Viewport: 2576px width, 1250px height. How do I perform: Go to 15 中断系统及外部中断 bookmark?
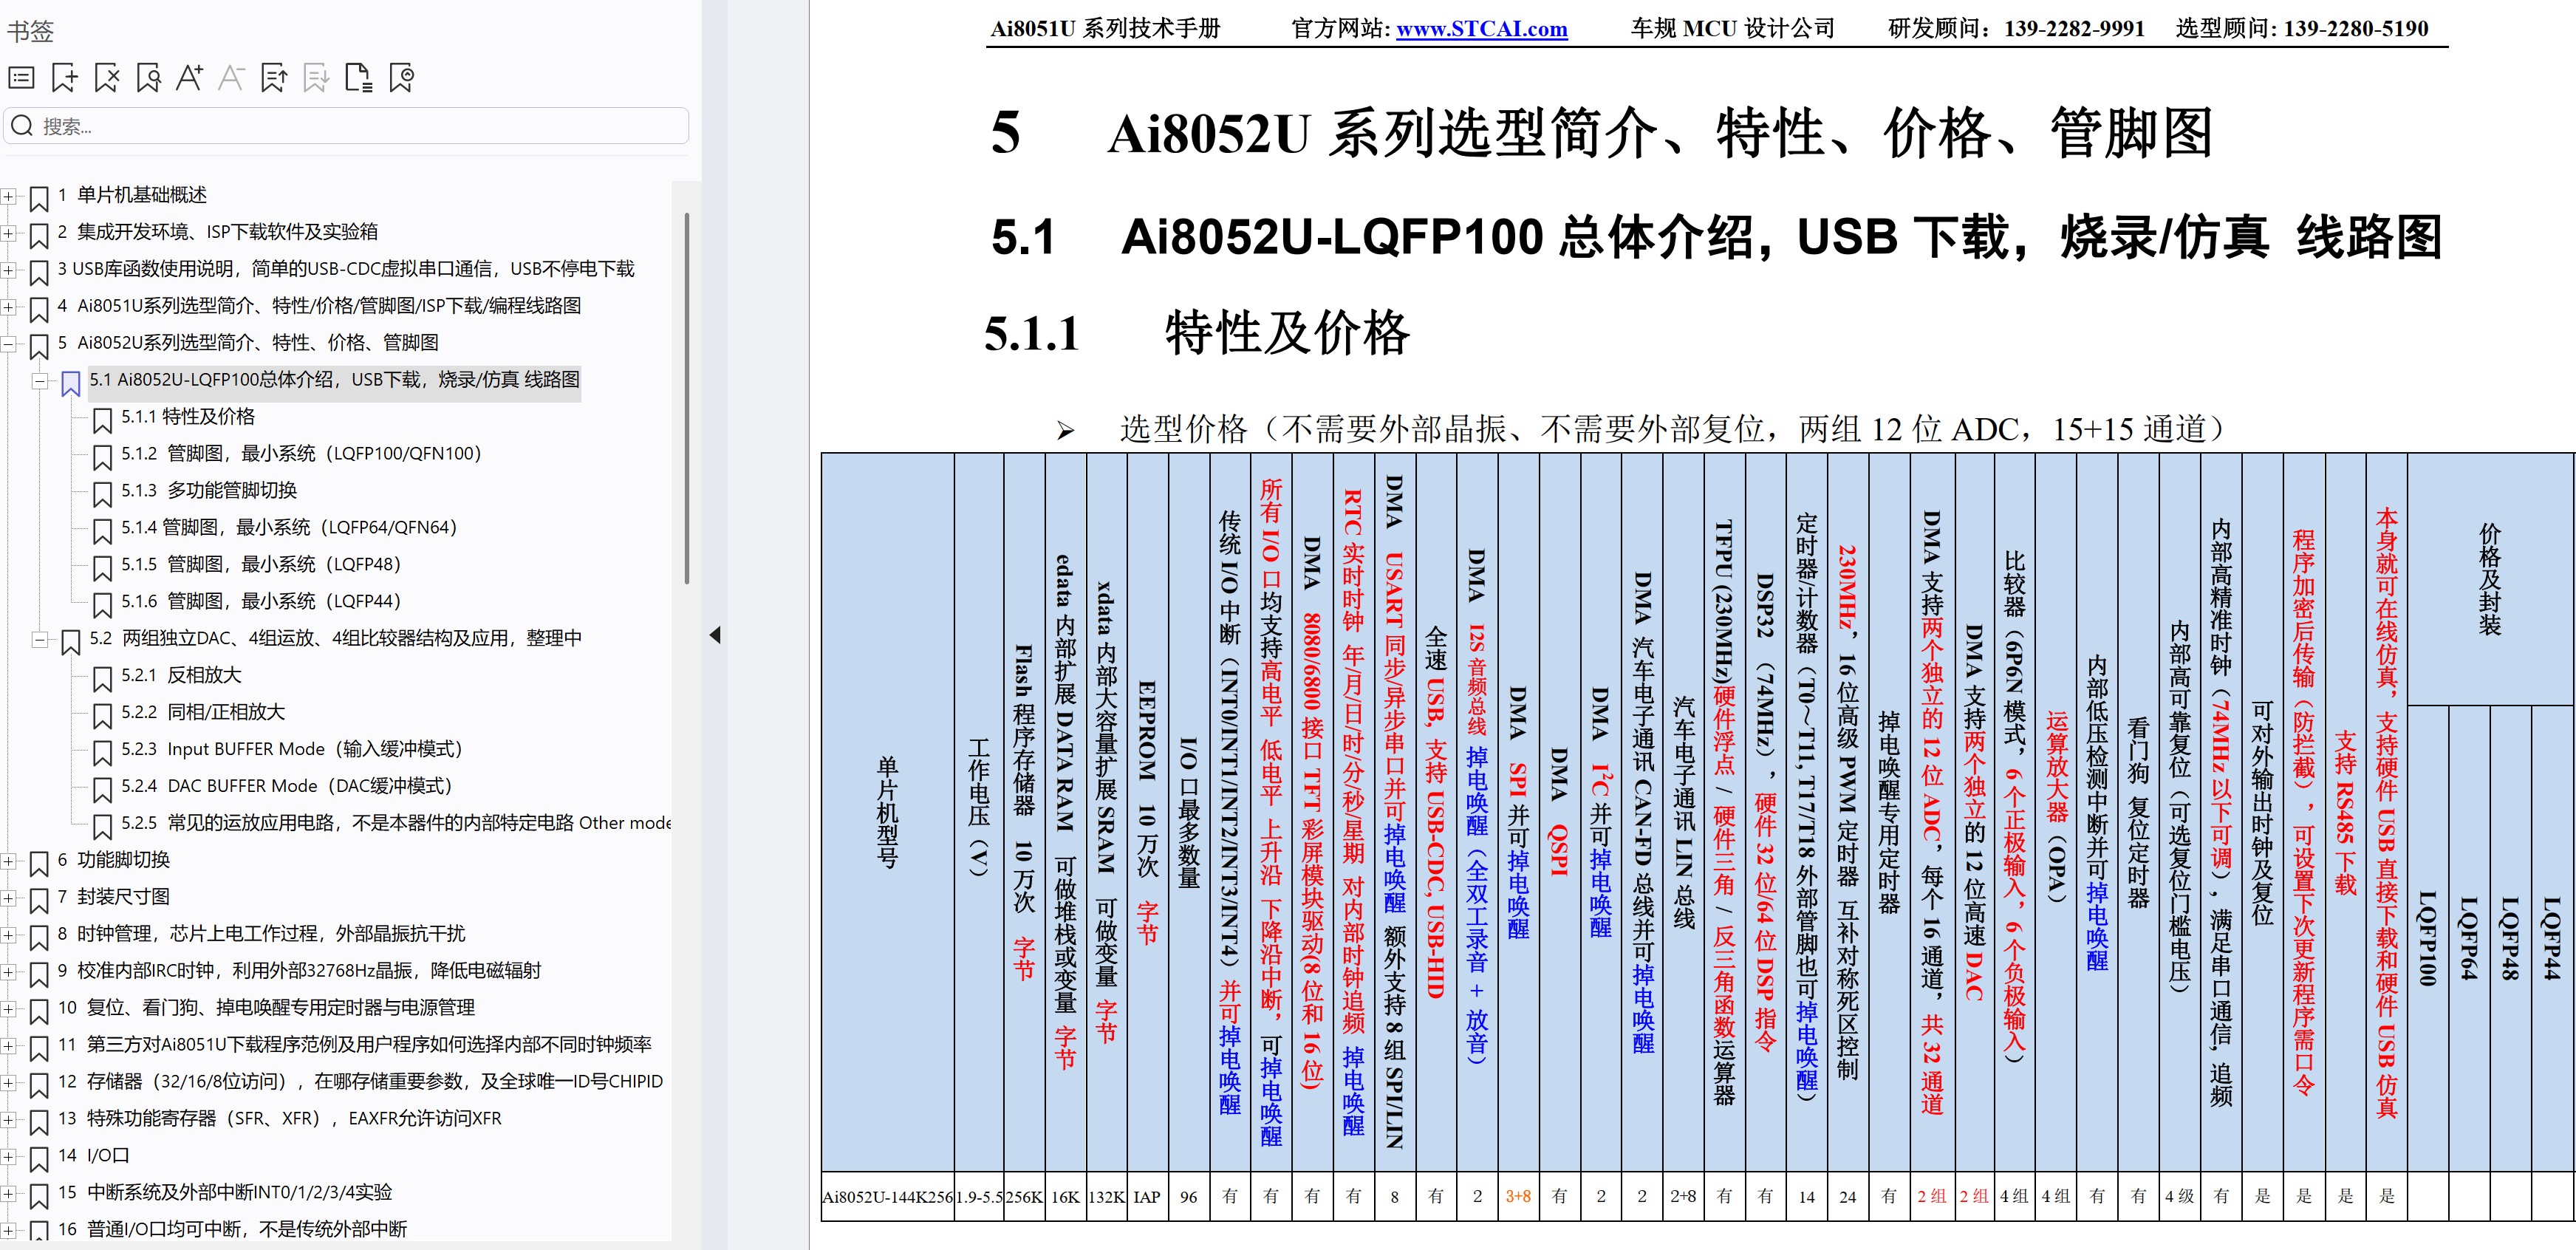225,1193
